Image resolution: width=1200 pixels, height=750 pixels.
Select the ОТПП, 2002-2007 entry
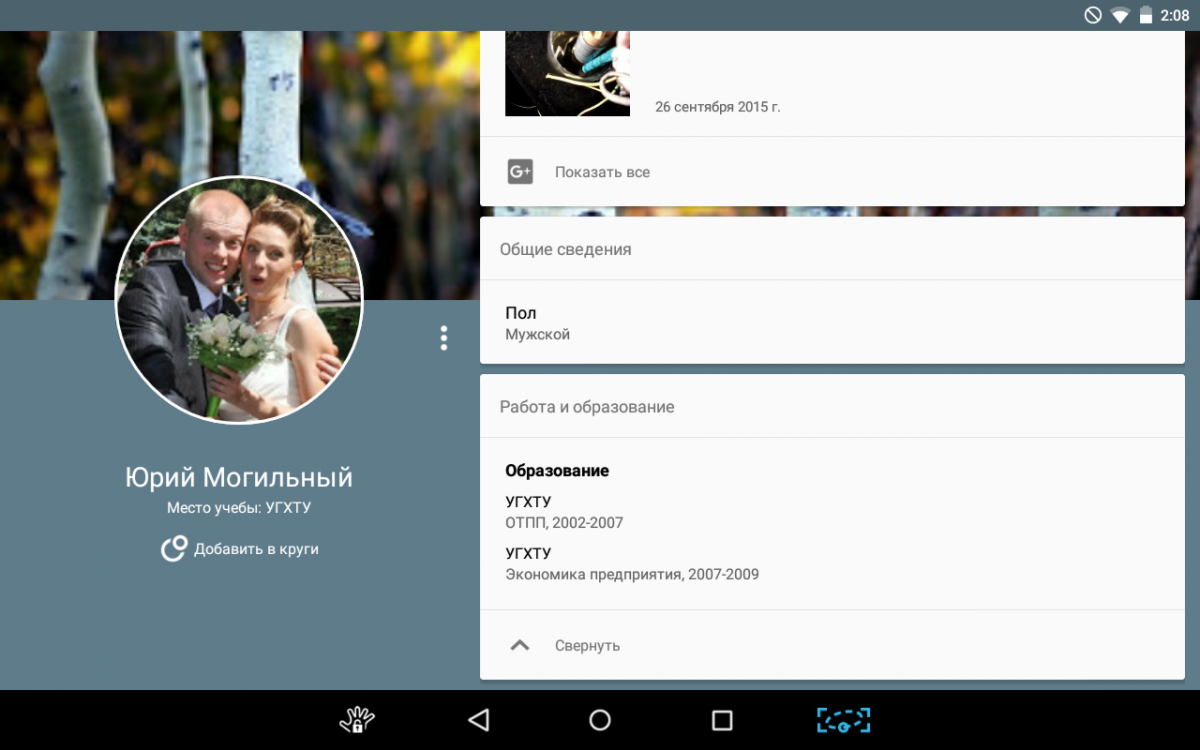coord(564,523)
